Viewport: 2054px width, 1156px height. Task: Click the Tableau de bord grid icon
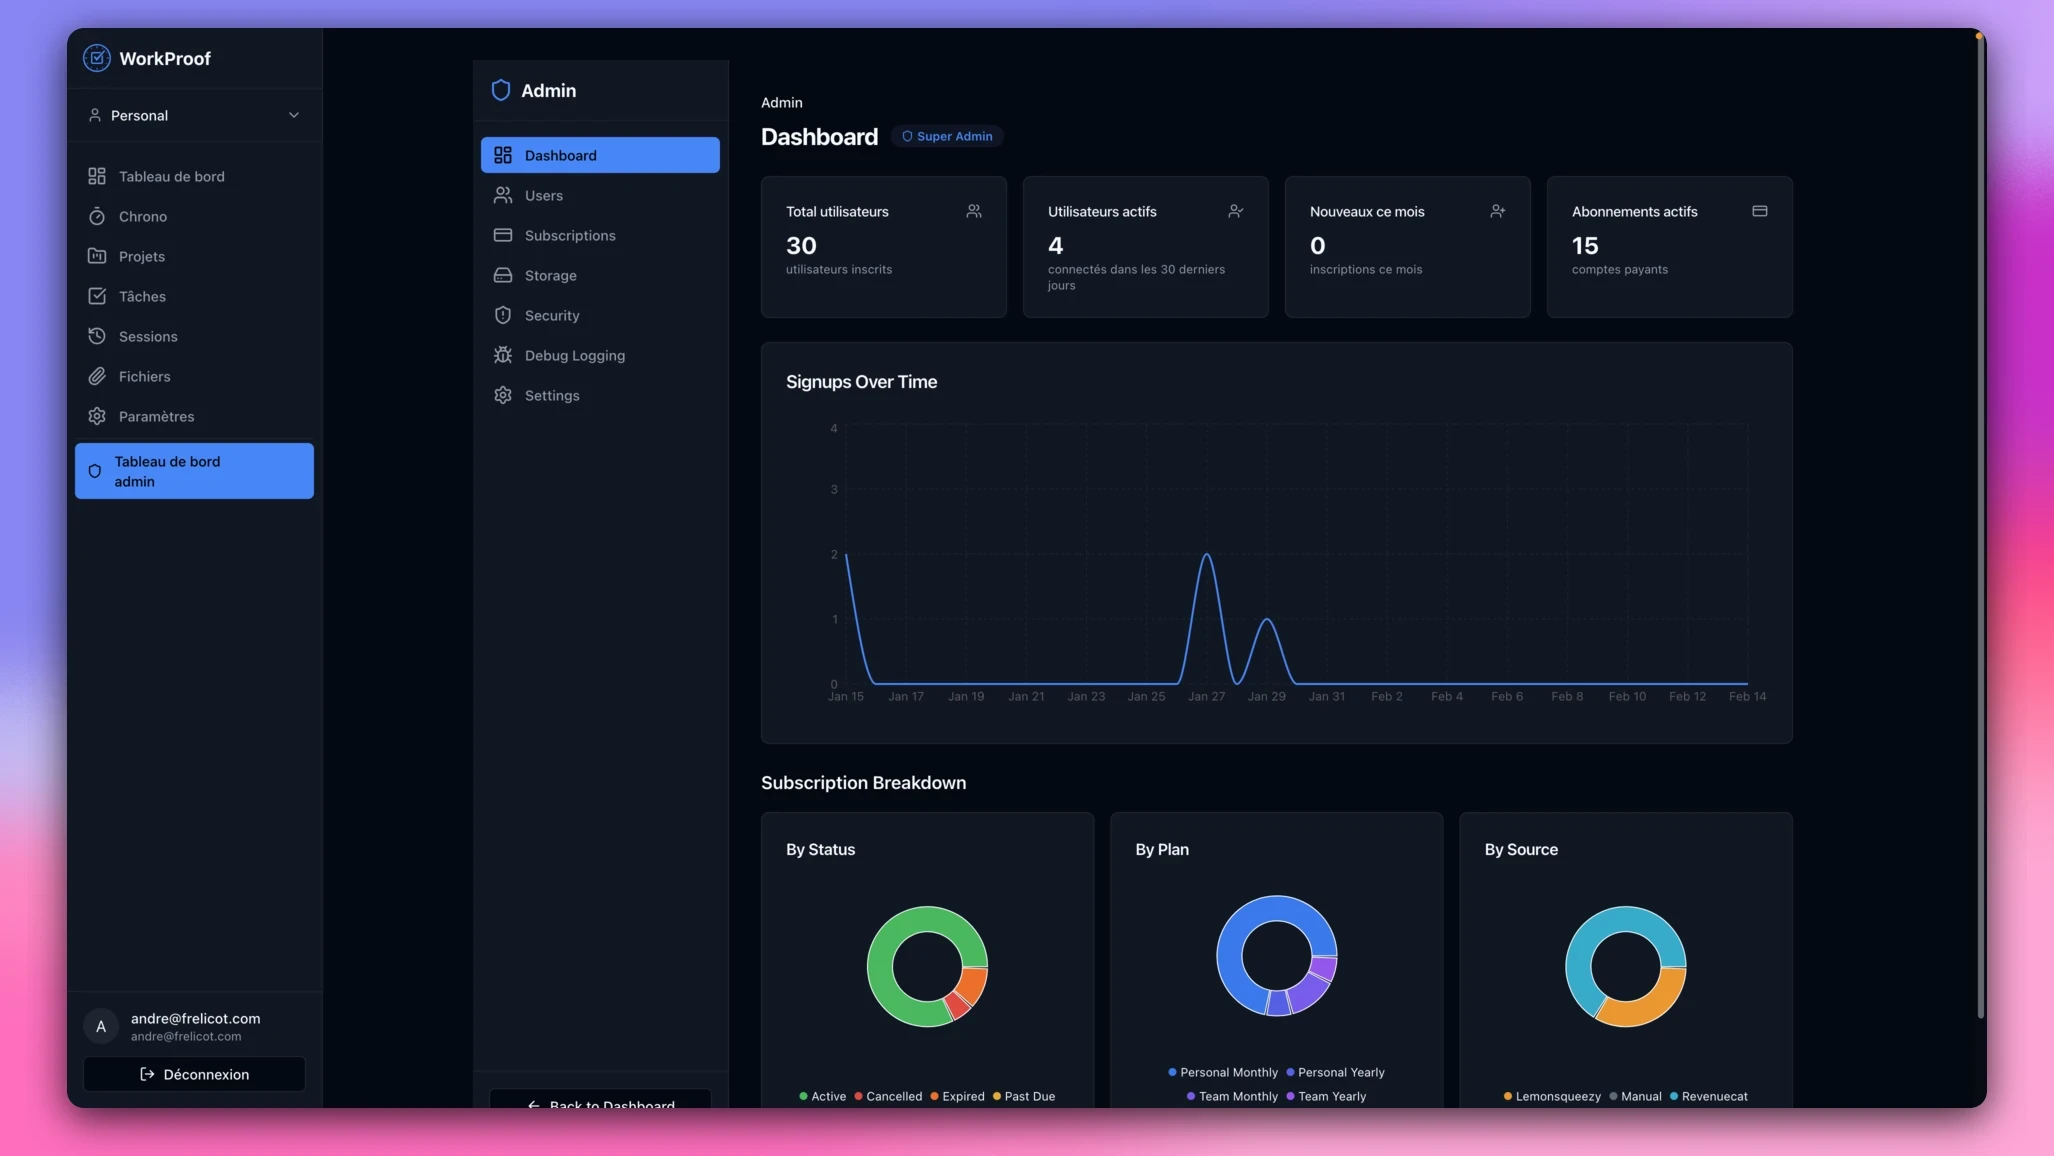pos(97,176)
